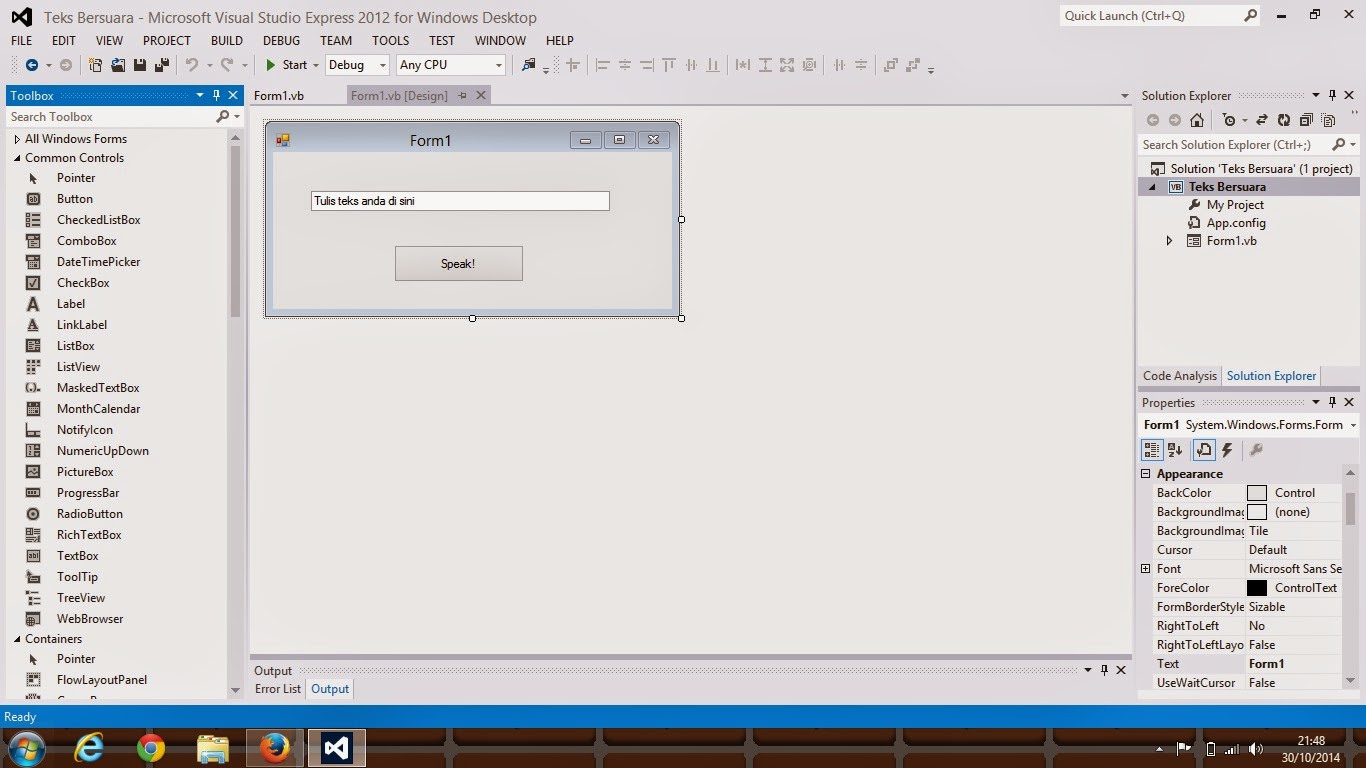This screenshot has height=768, width=1366.
Task: Click the Speak! button on the form
Action: 458,264
